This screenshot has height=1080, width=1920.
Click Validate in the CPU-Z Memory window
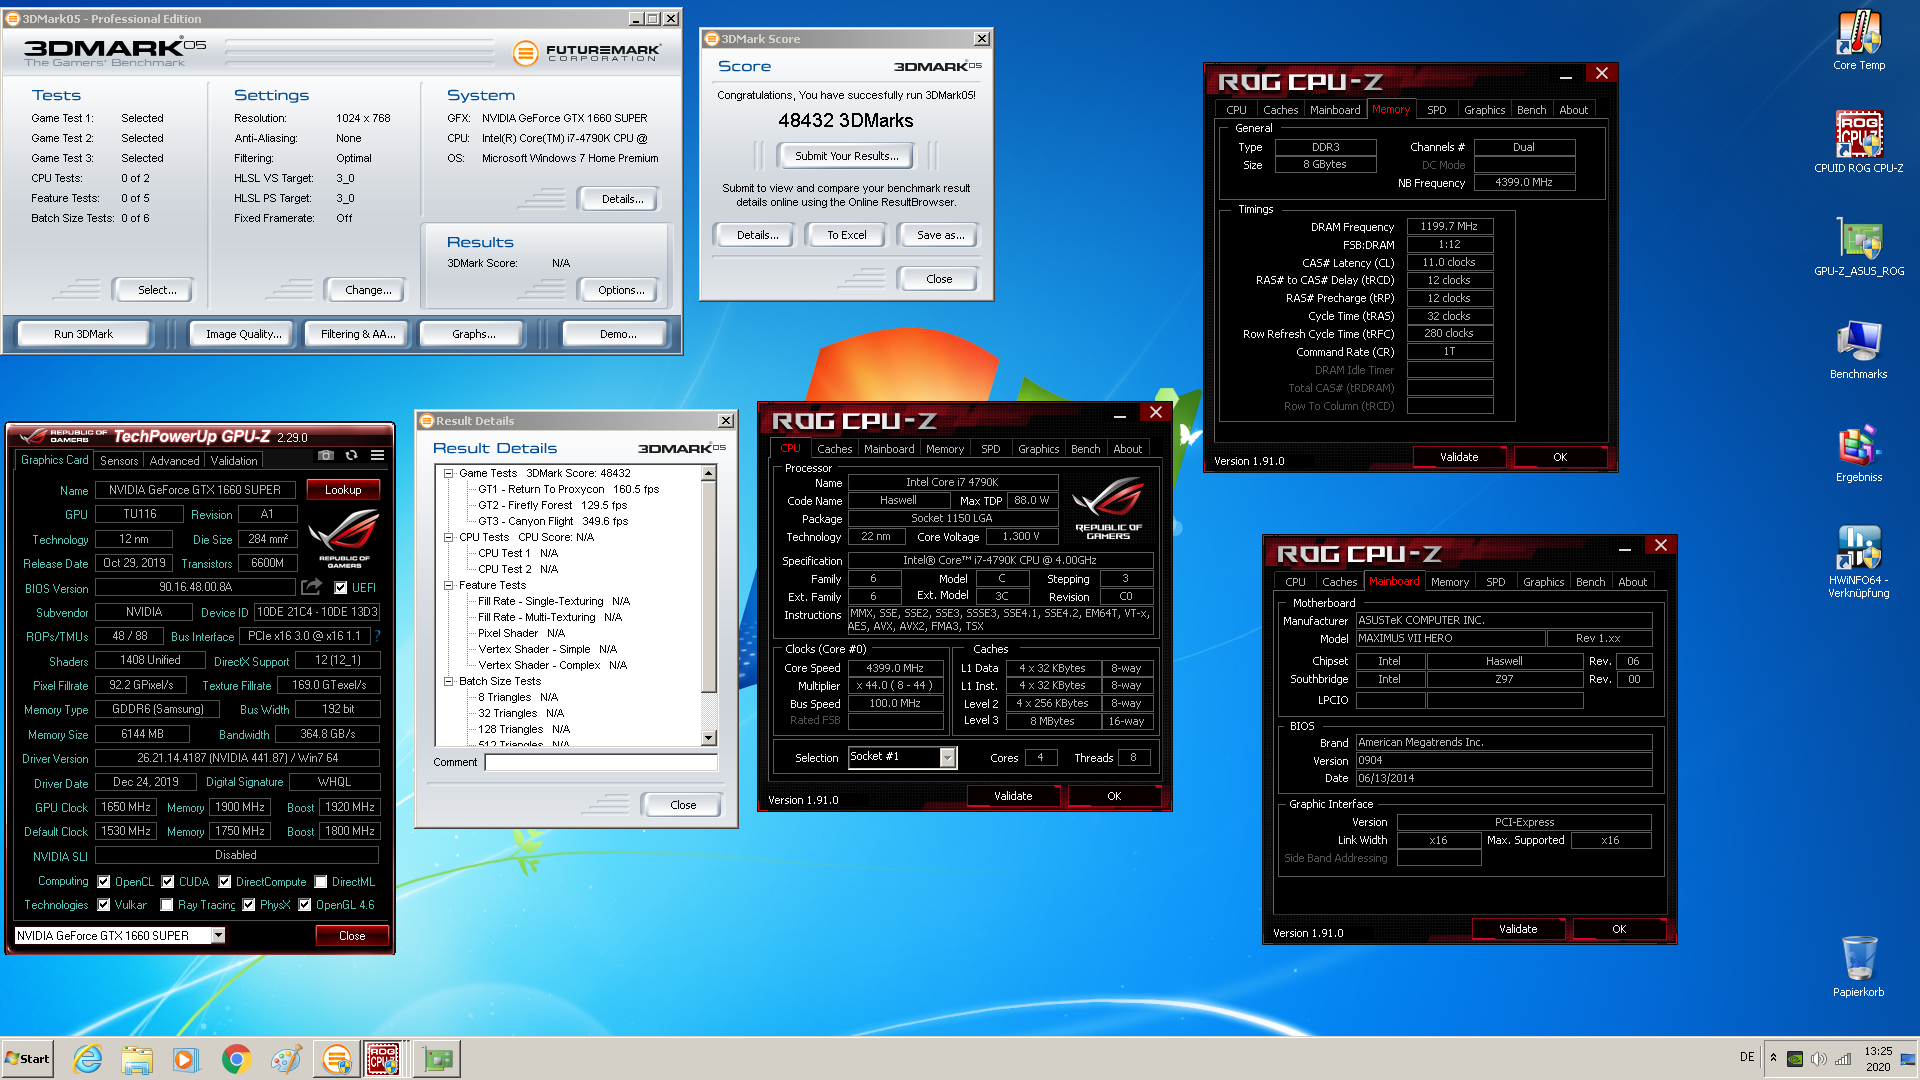click(x=1459, y=457)
